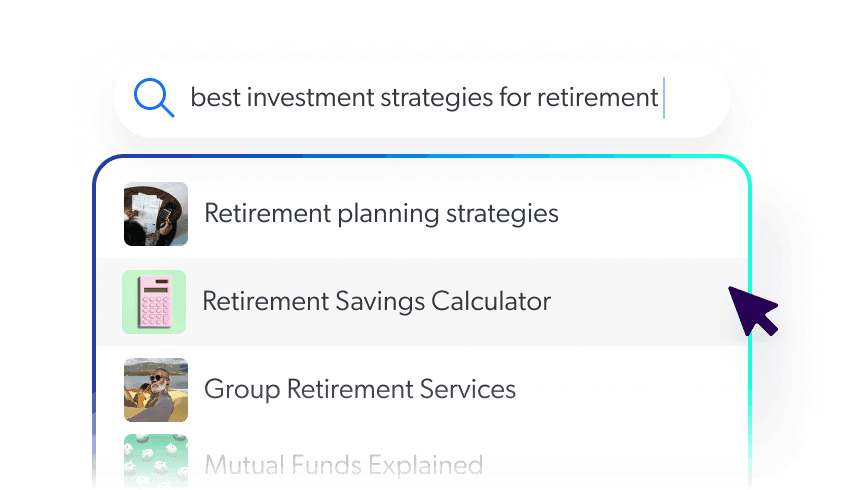Select the "Retirement planning strategies" suggestion

pos(381,213)
